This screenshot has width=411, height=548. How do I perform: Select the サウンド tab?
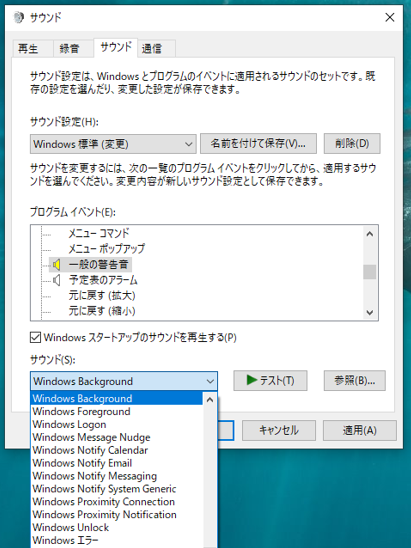coord(116,47)
